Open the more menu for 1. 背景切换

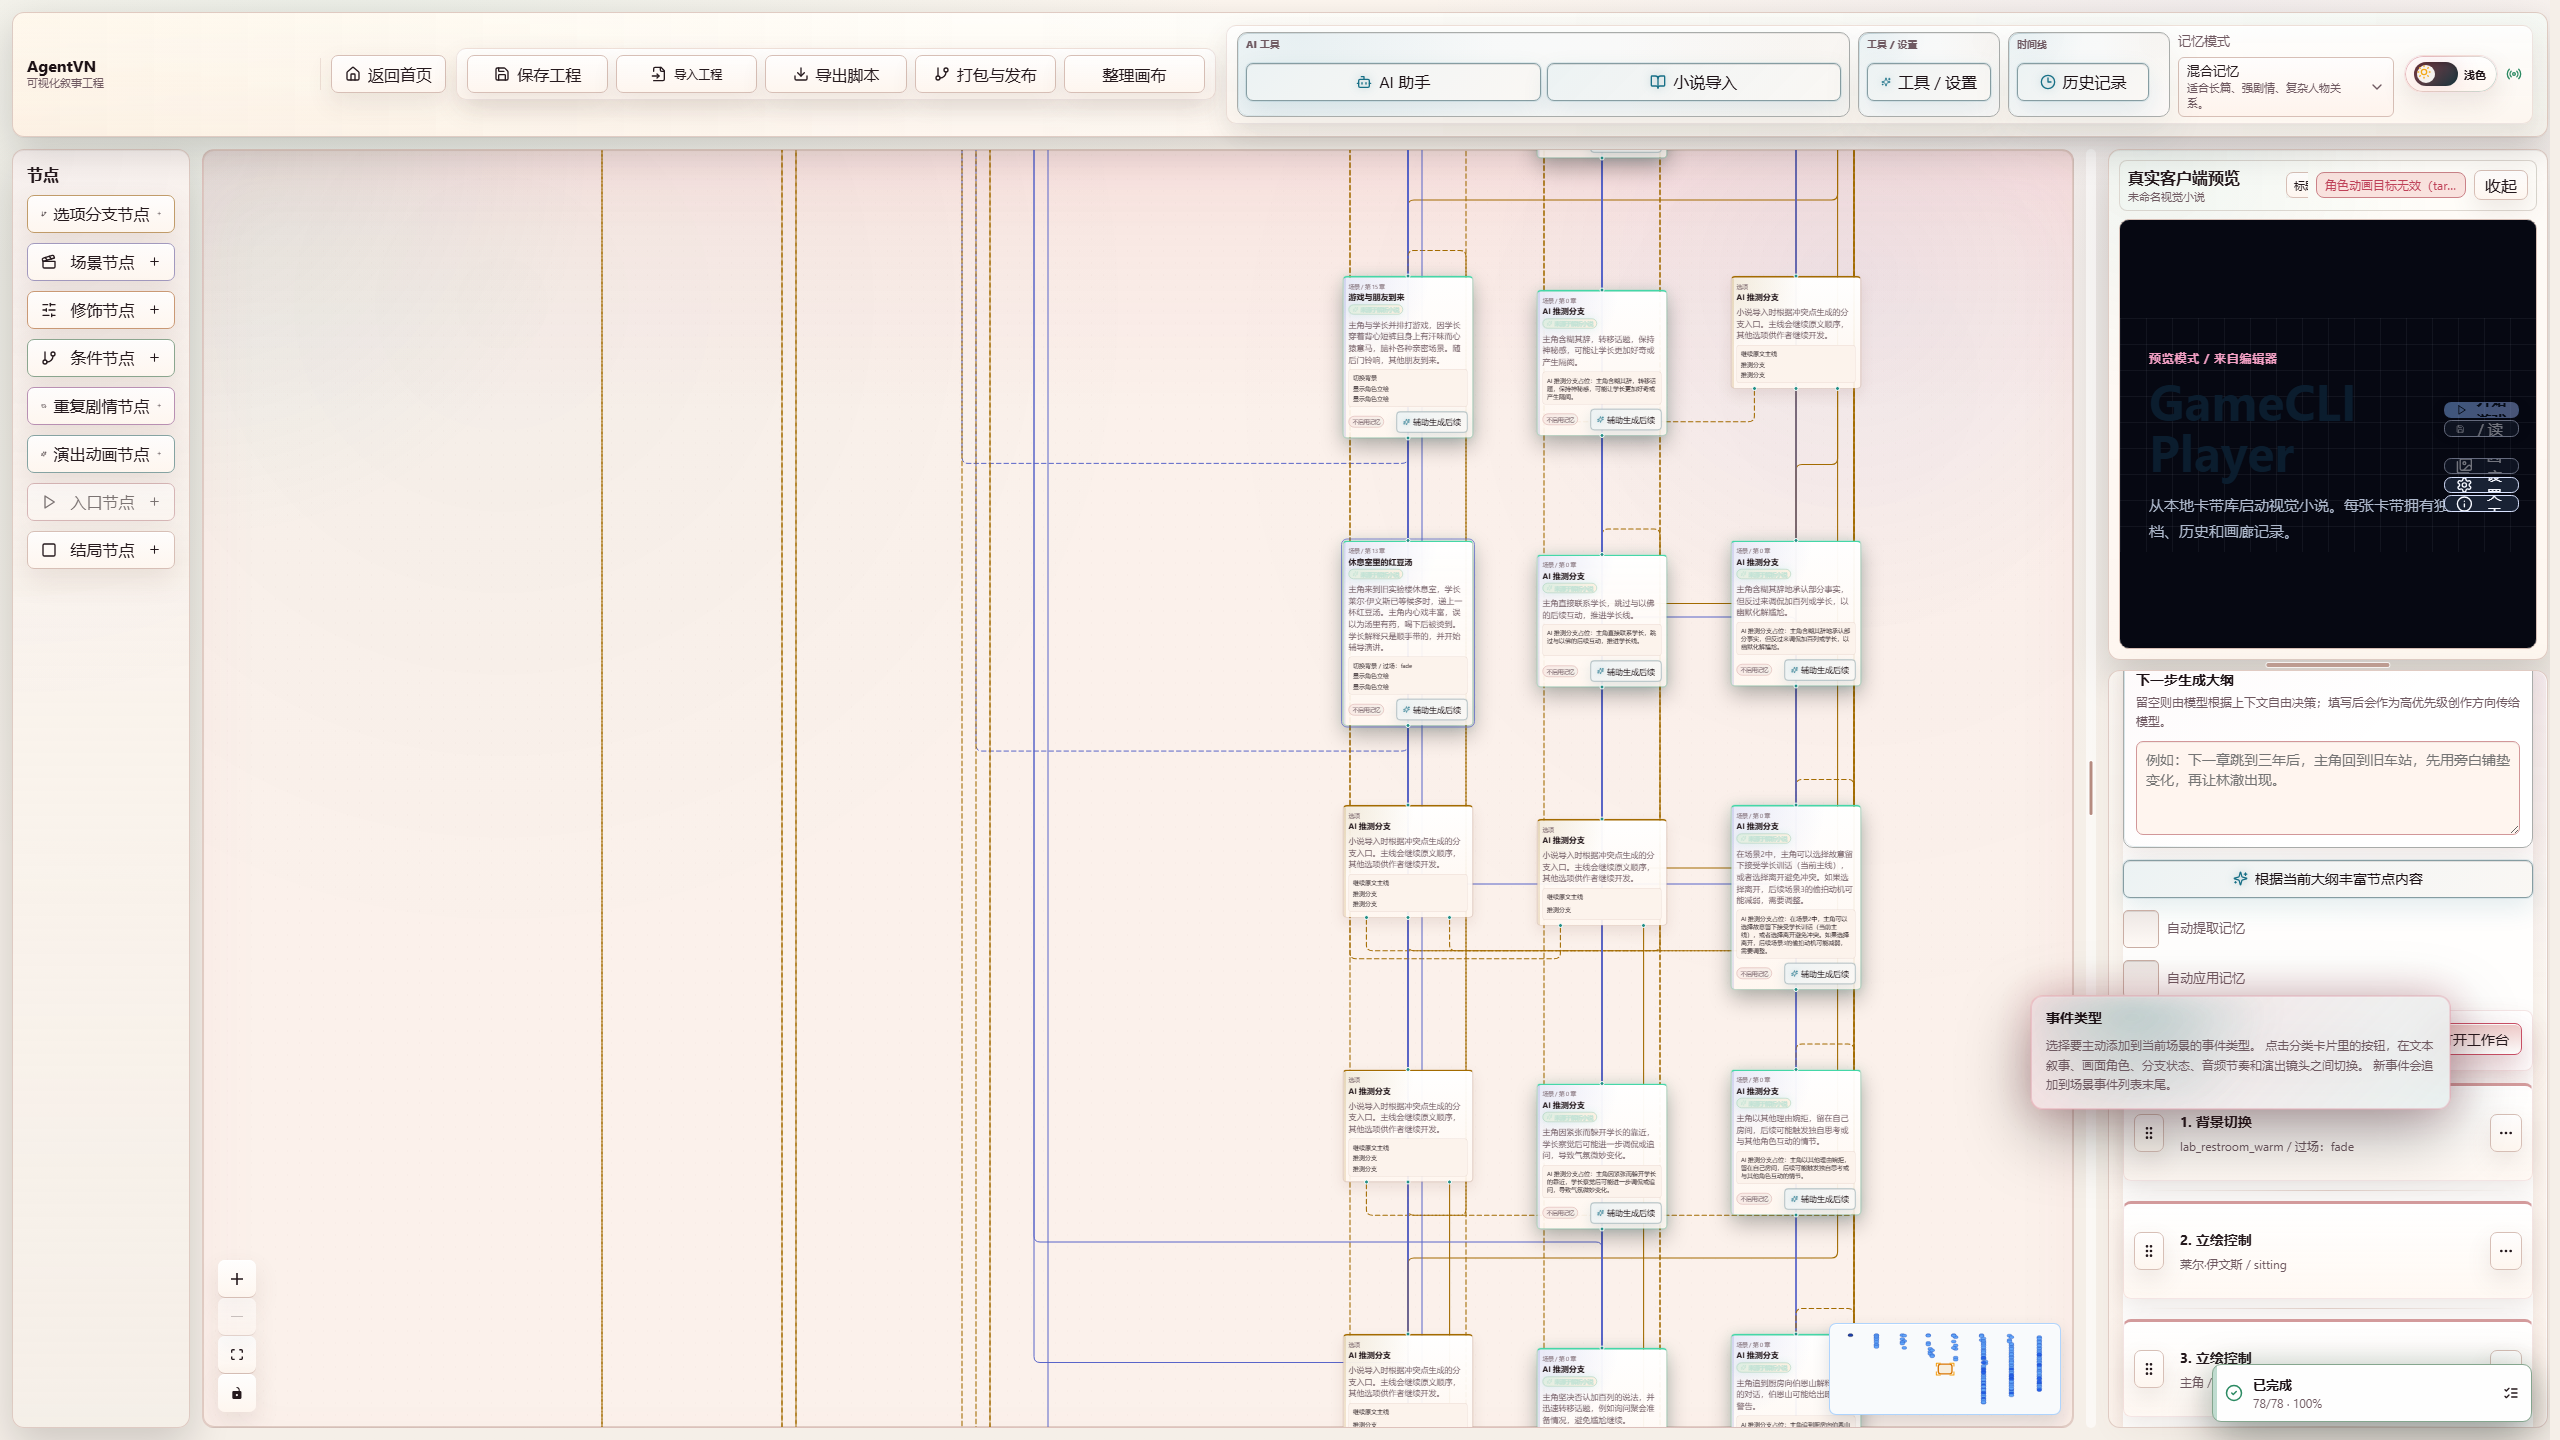click(x=2506, y=1133)
